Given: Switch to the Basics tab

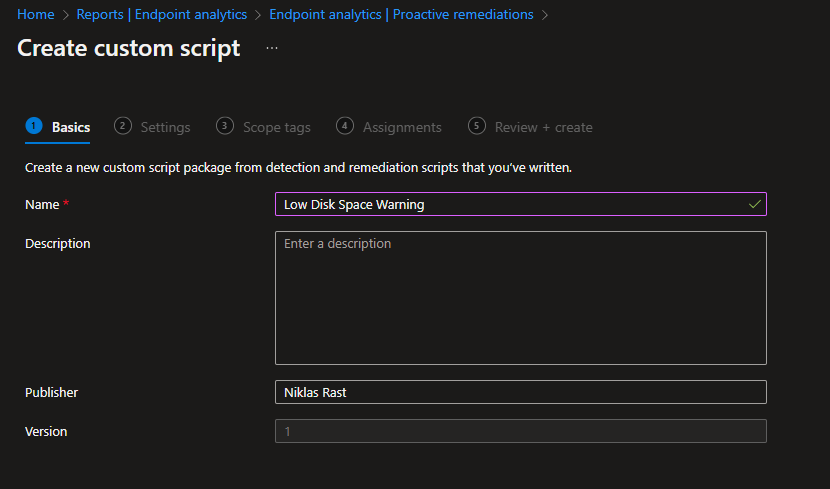Looking at the screenshot, I should 71,128.
